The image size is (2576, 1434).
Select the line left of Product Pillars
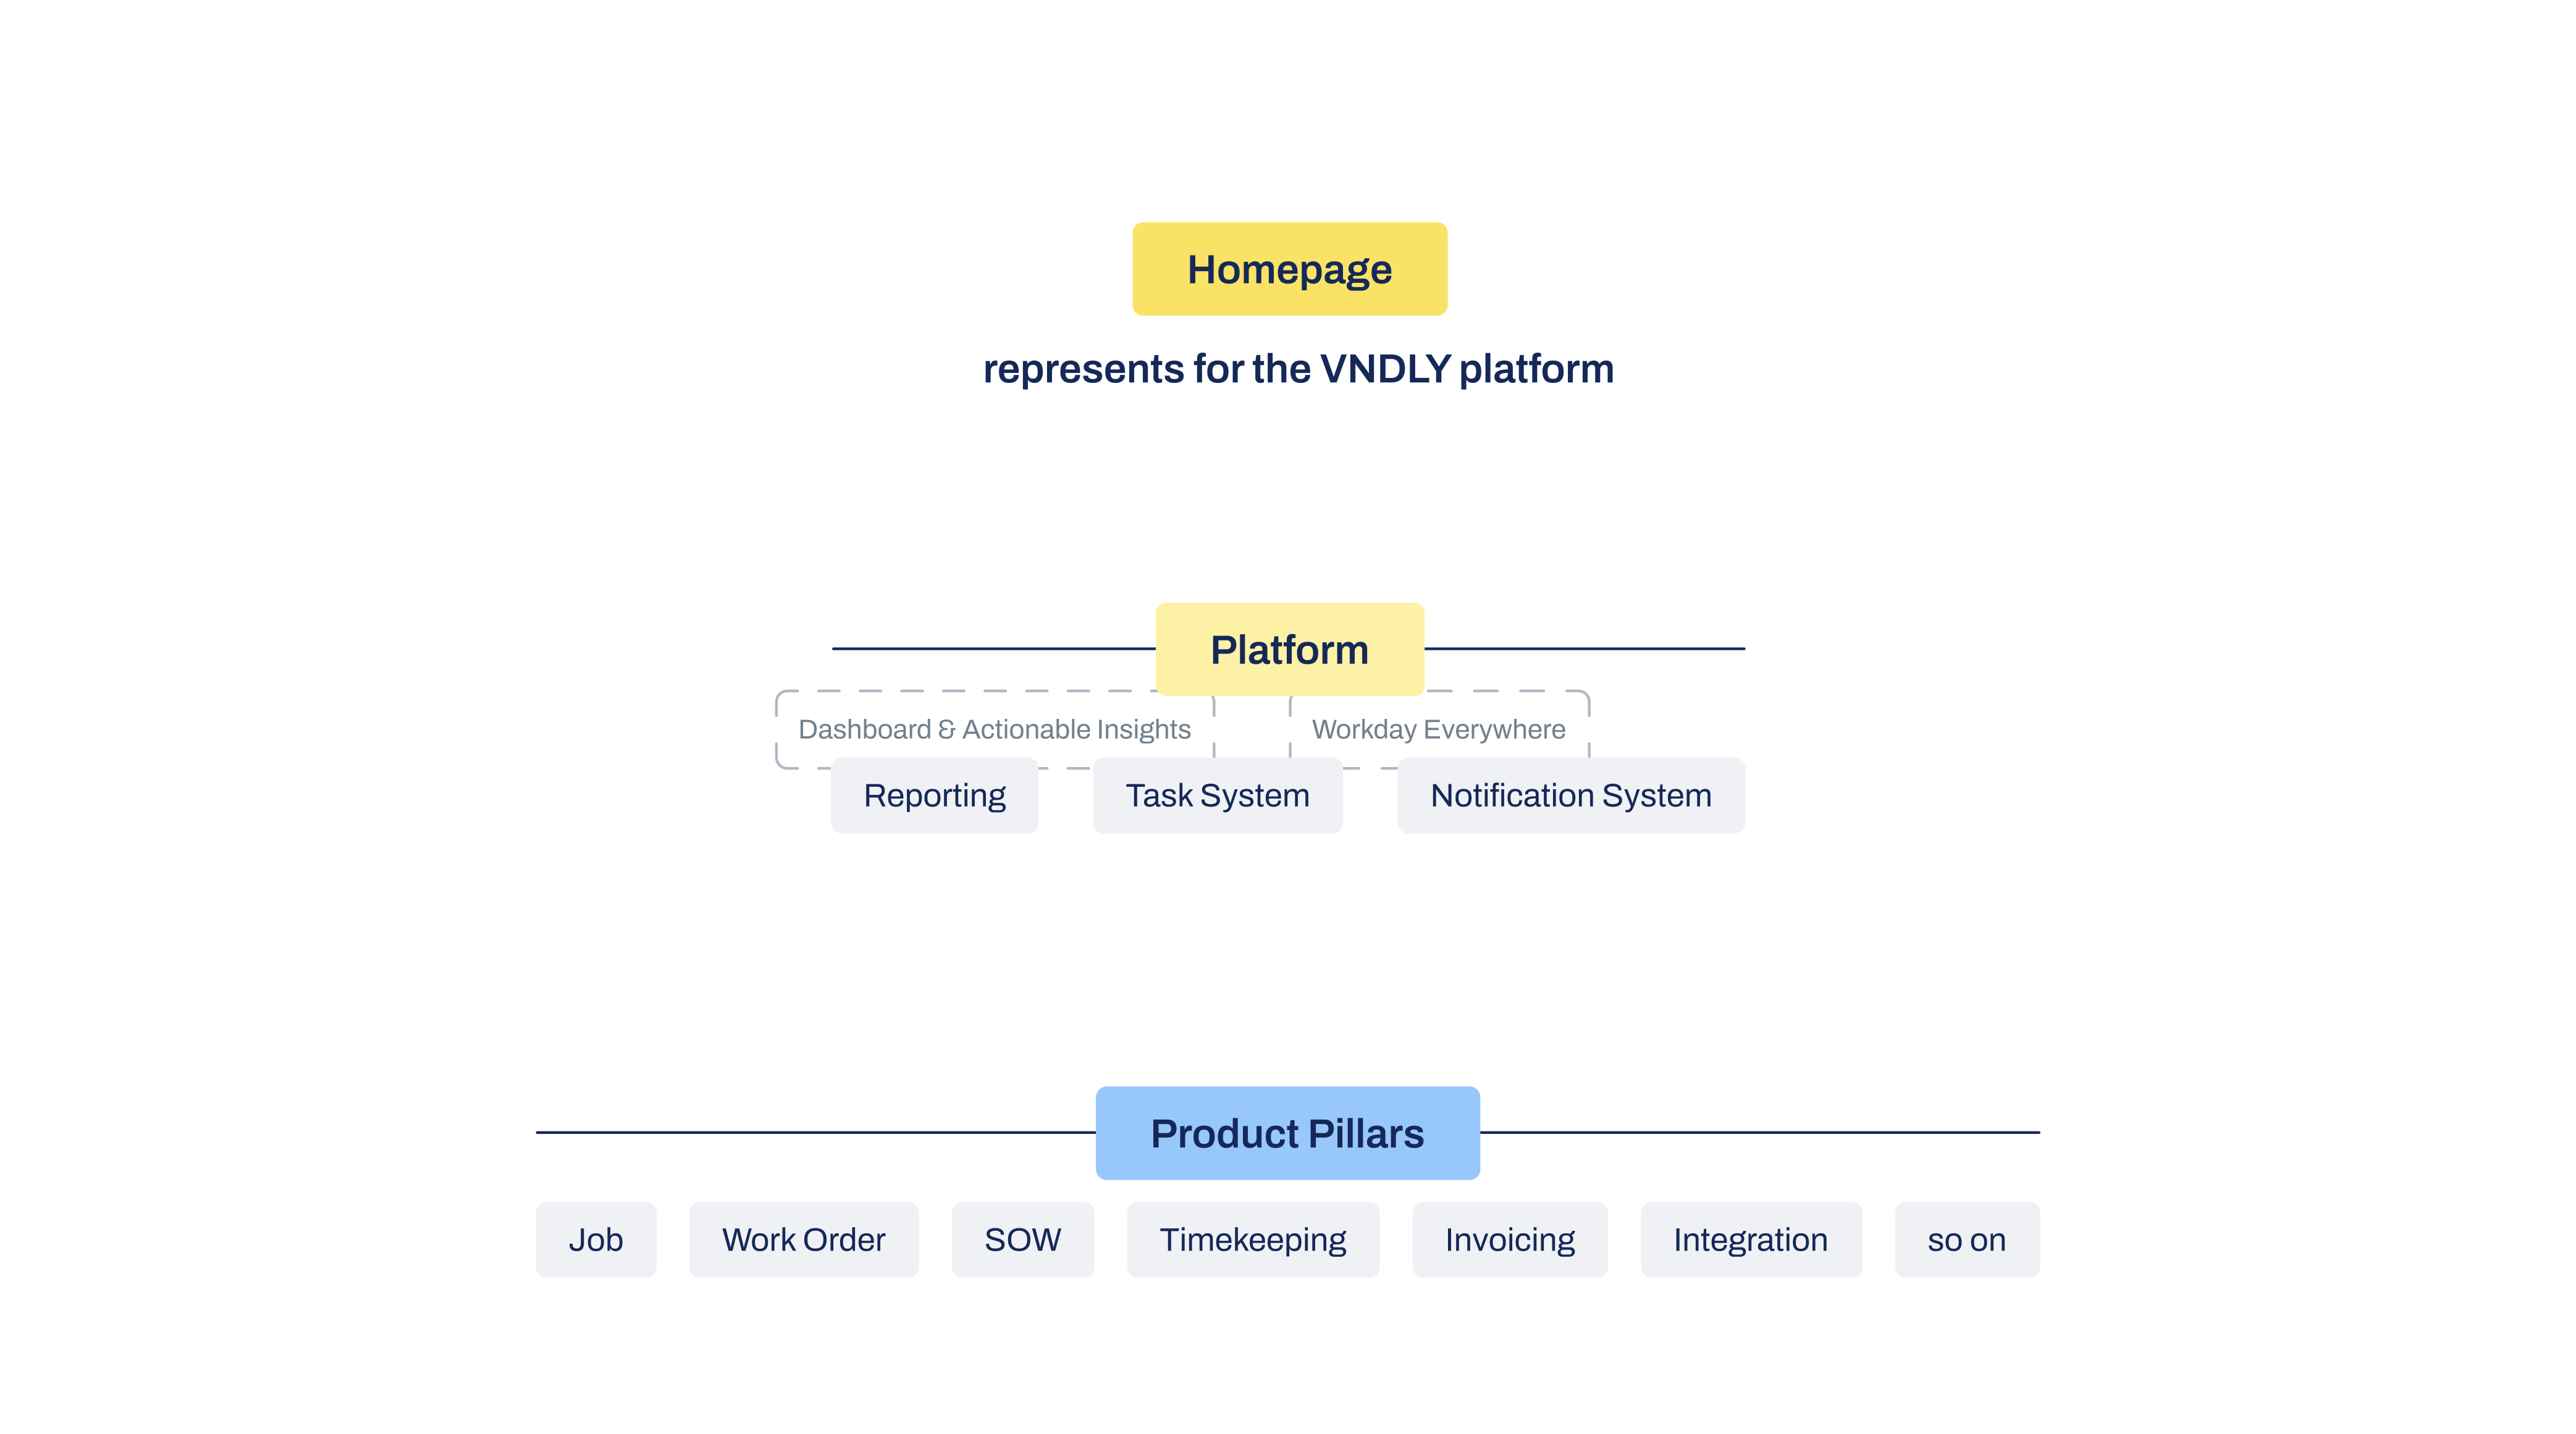tap(815, 1132)
